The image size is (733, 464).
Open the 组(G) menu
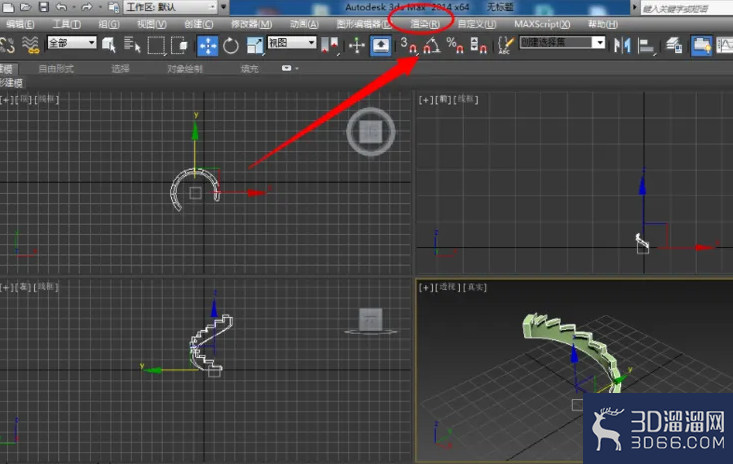108,24
